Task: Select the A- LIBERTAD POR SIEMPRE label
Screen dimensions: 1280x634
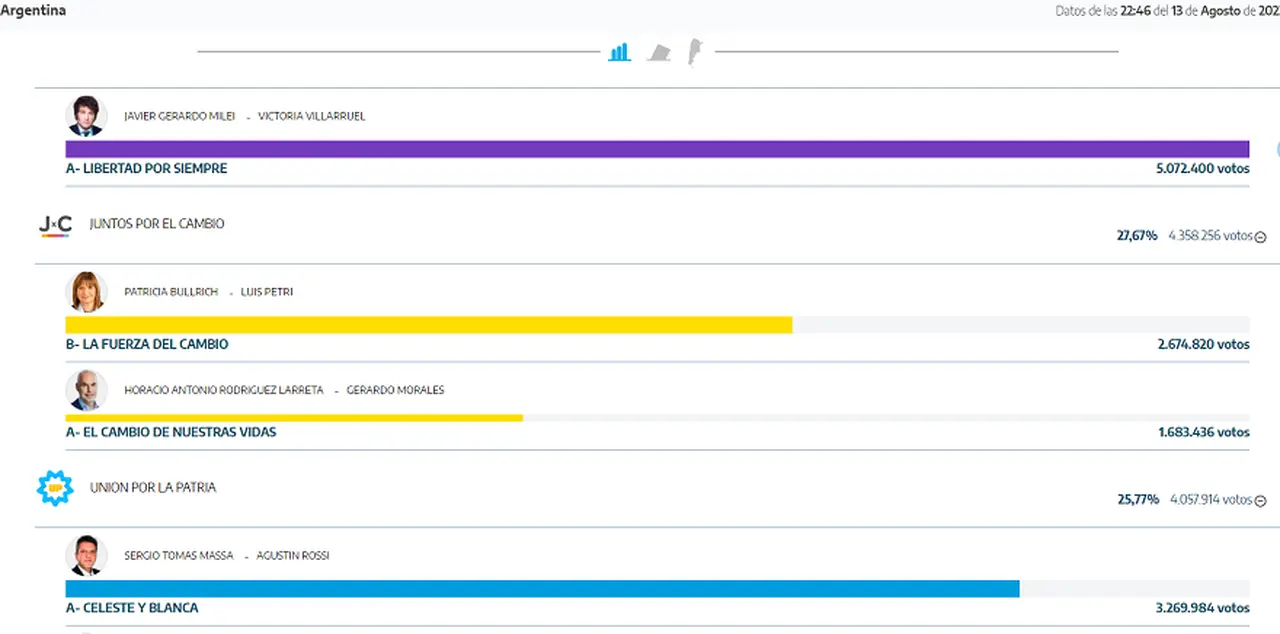Action: [146, 169]
